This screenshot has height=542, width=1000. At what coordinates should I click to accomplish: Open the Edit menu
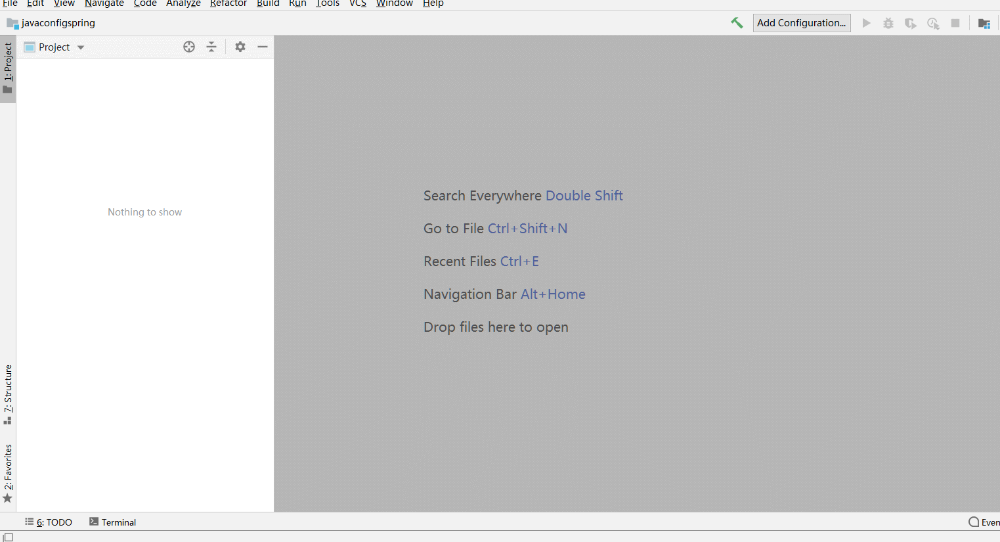click(x=35, y=3)
